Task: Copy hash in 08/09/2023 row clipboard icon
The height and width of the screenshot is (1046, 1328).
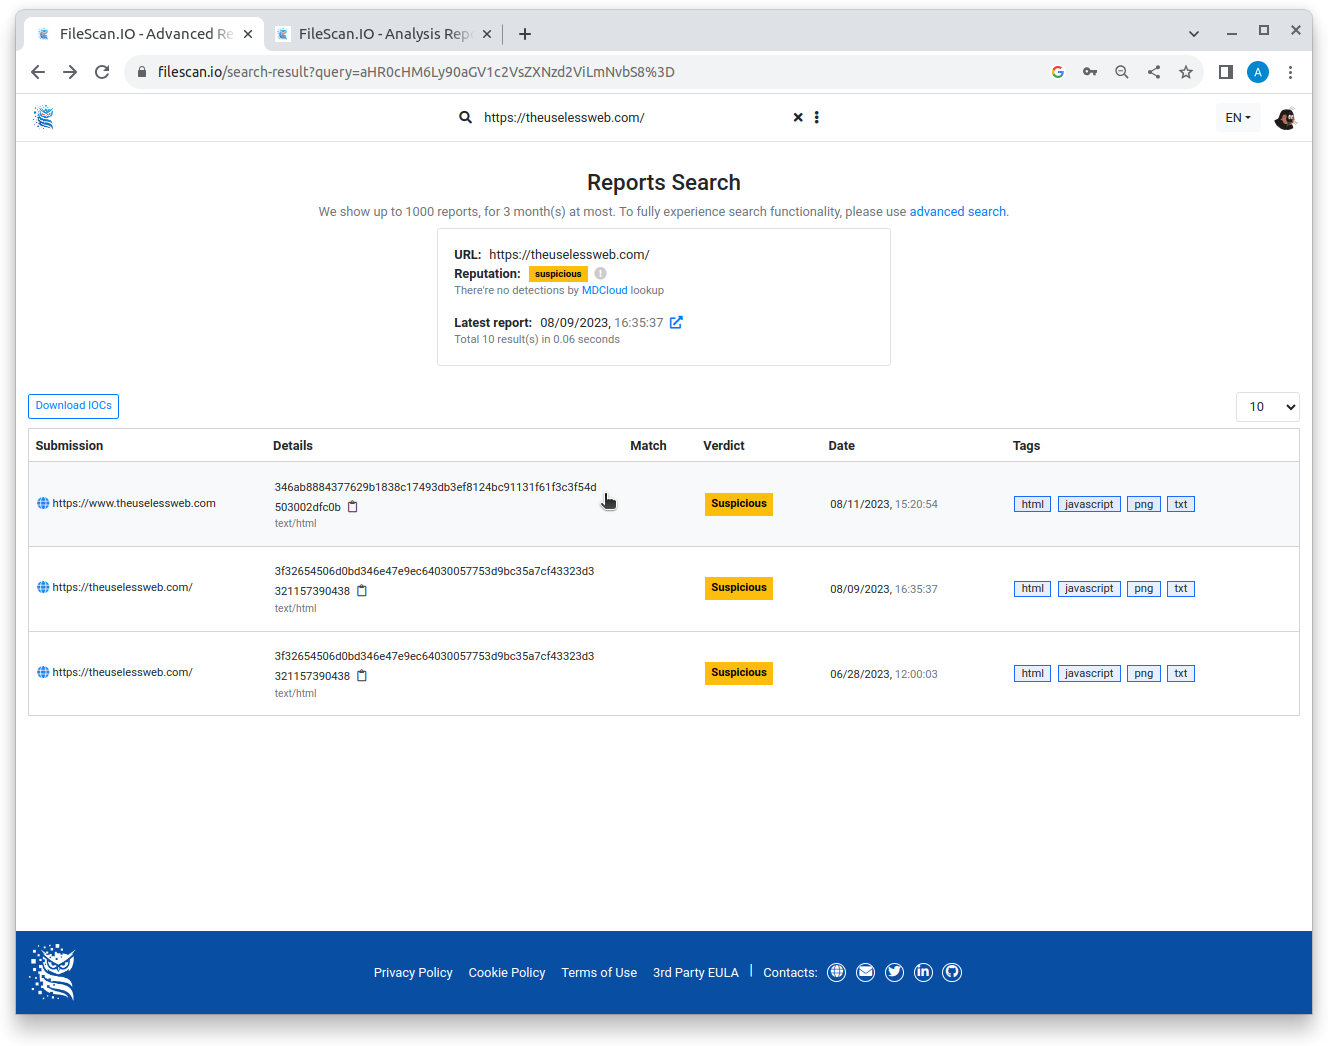Action: click(x=362, y=591)
